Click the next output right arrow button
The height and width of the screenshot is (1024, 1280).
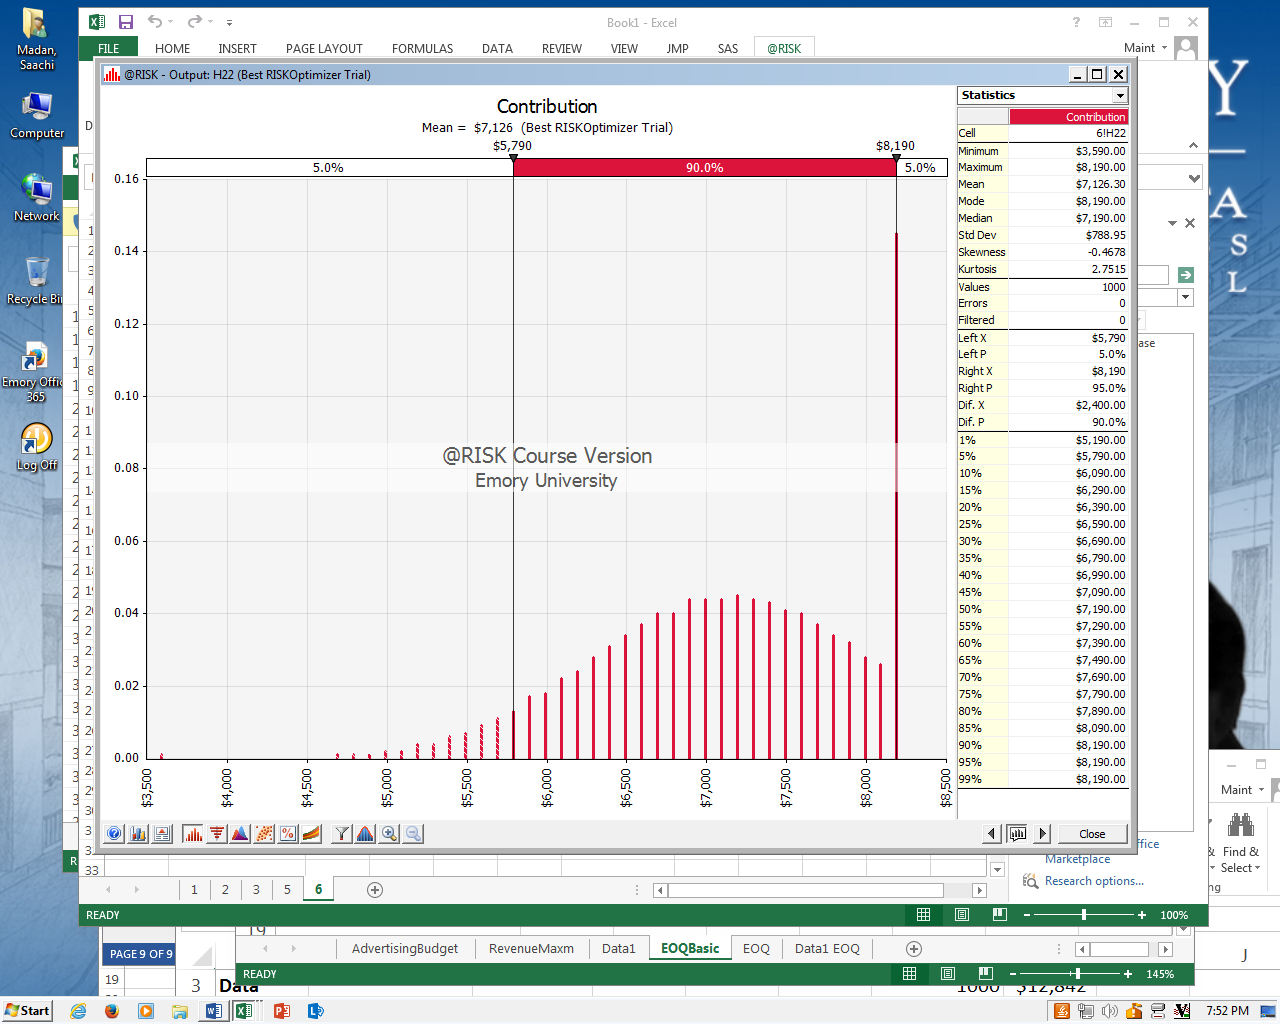pyautogui.click(x=1042, y=834)
